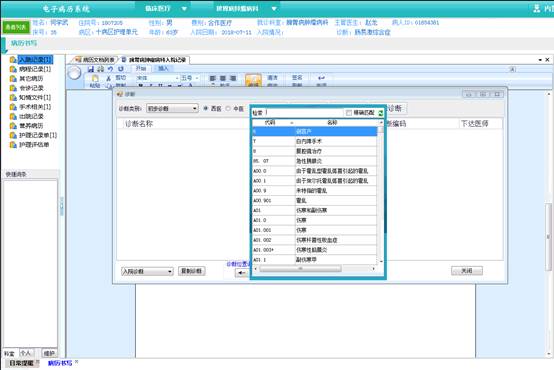Open the 开始 ribbon tab
Image resolution: width=554 pixels, height=370 pixels.
141,69
